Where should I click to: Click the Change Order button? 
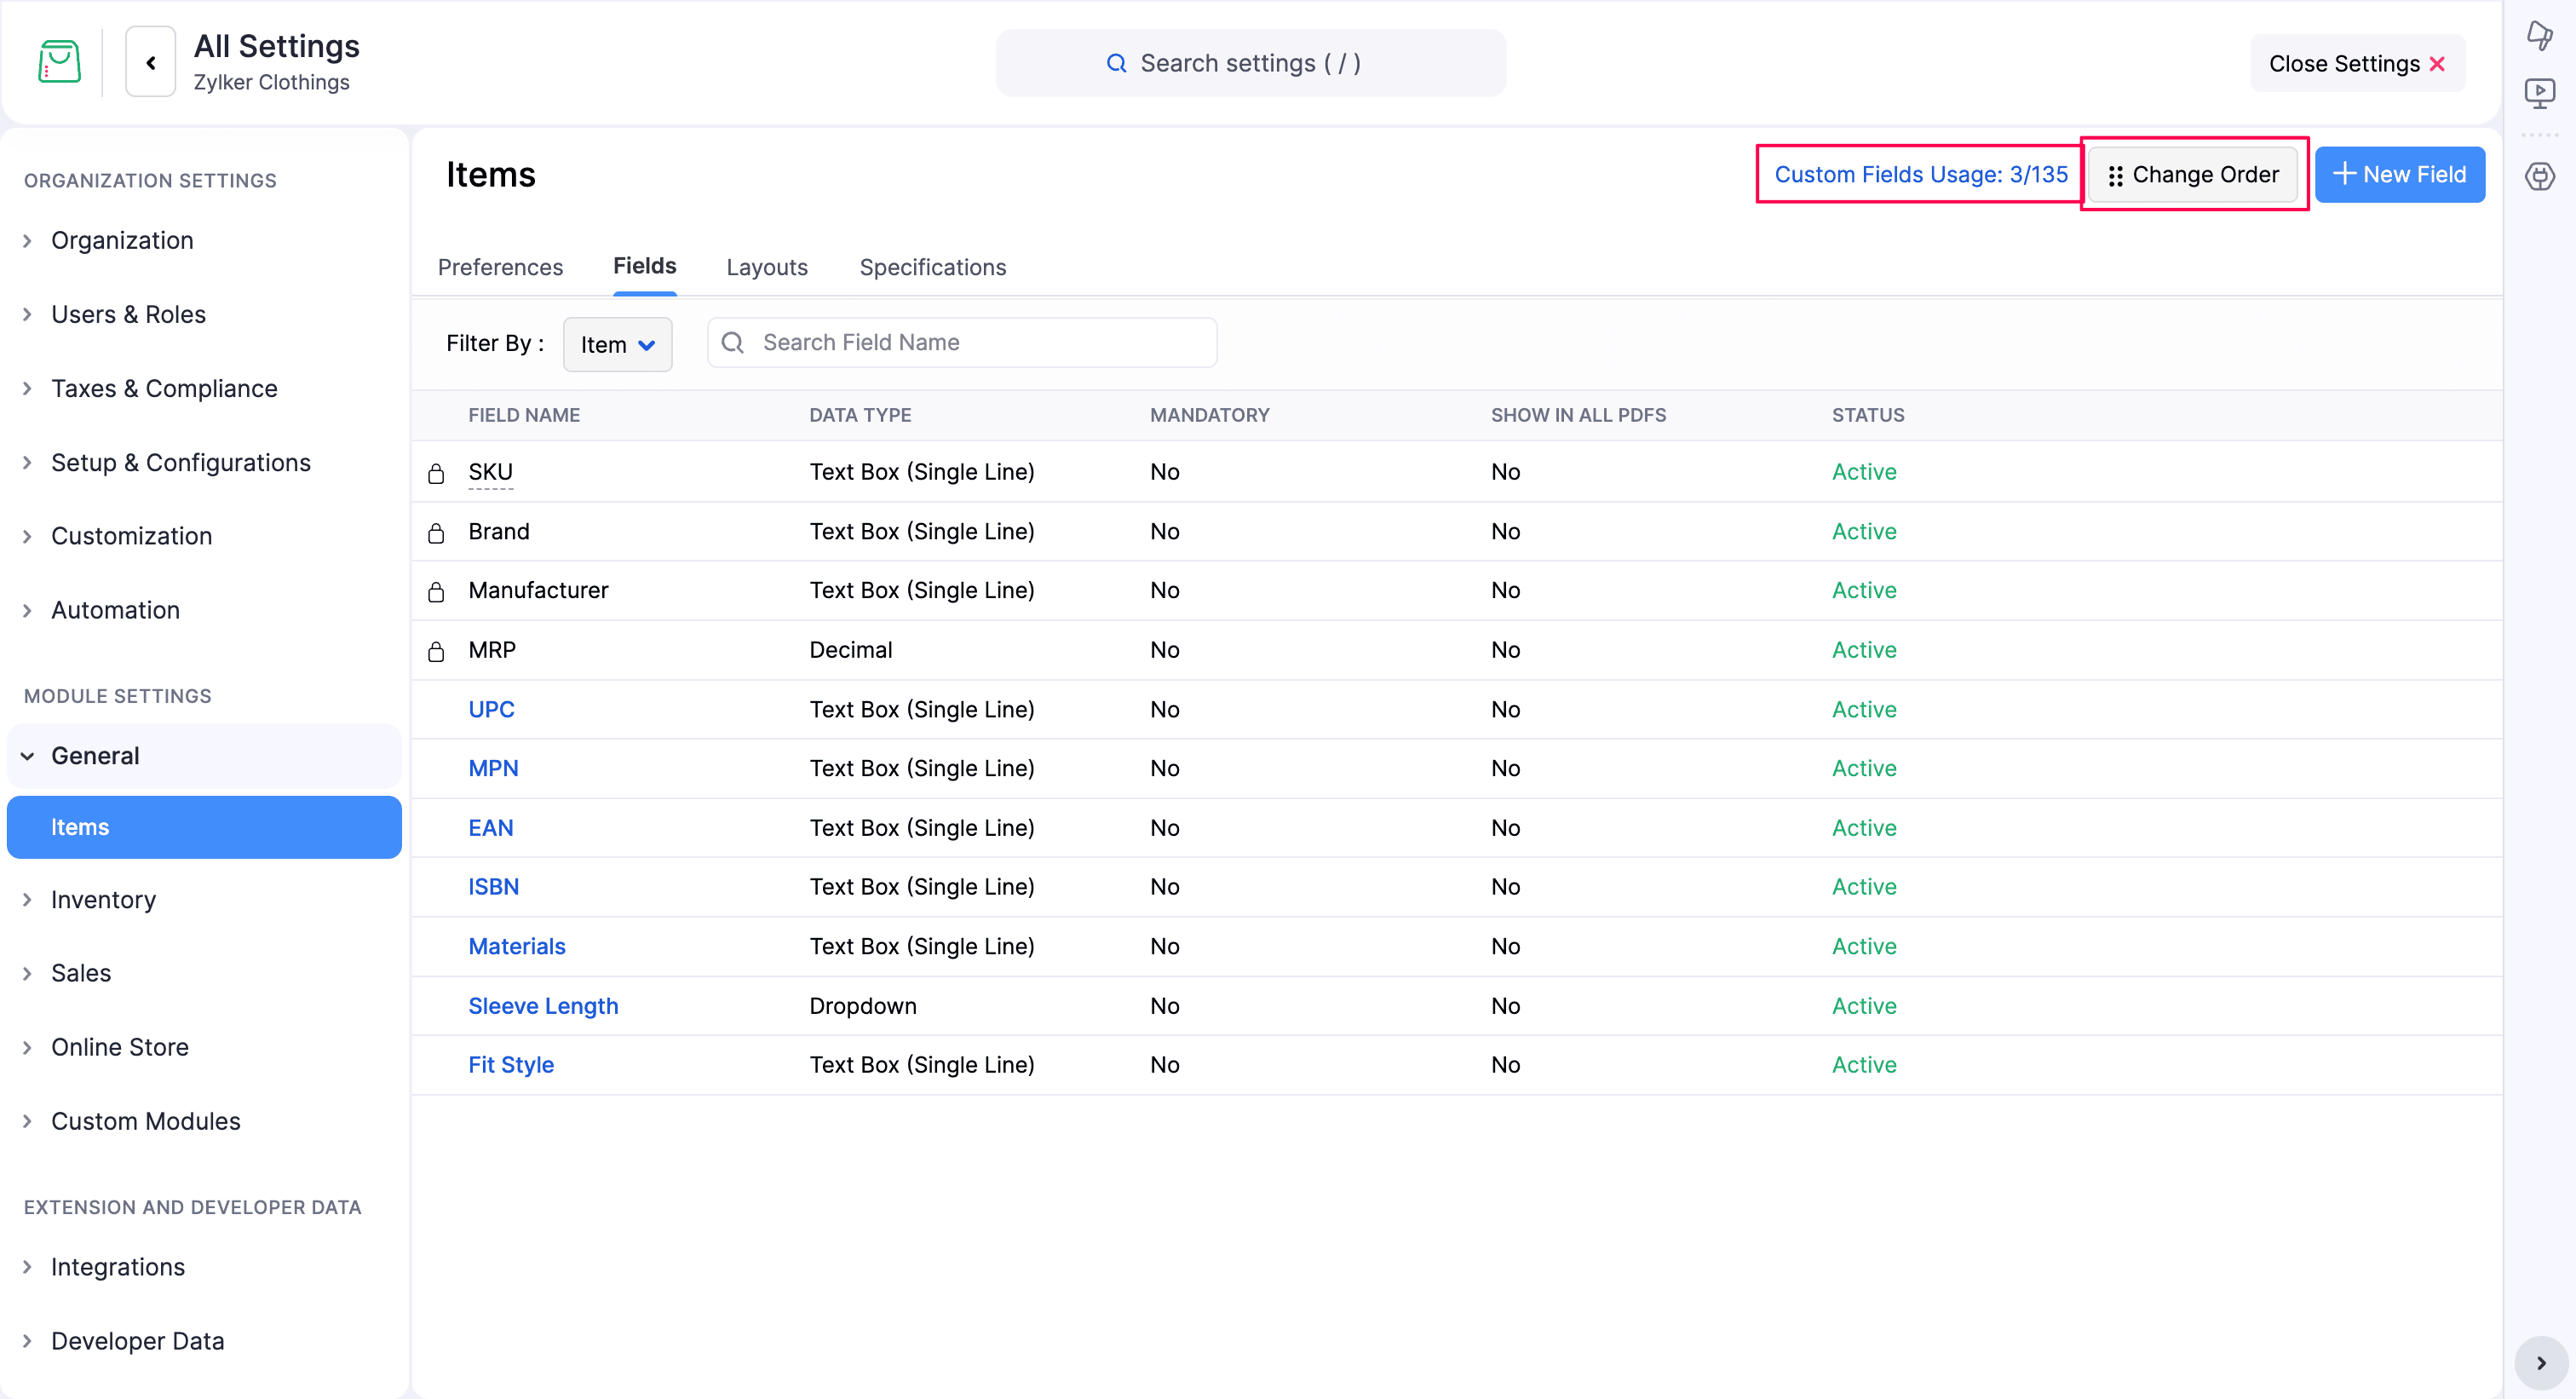point(2193,175)
